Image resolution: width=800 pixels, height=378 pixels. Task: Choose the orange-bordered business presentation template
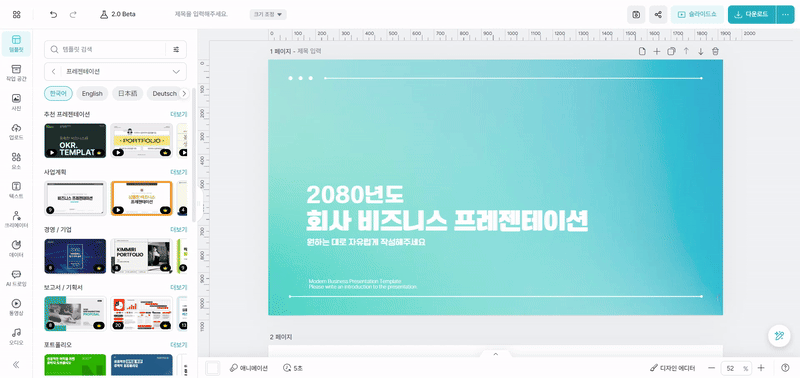tap(142, 198)
